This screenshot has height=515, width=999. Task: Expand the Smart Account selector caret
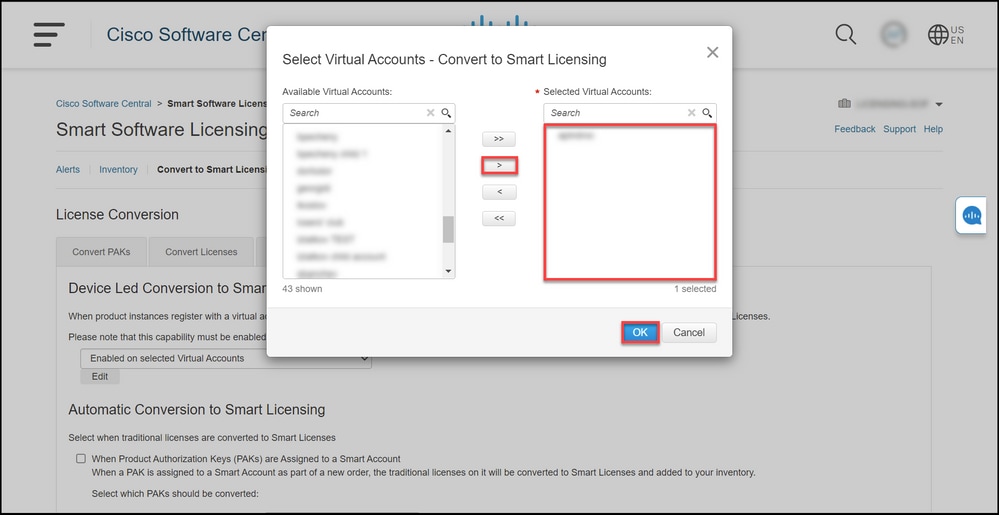(939, 105)
